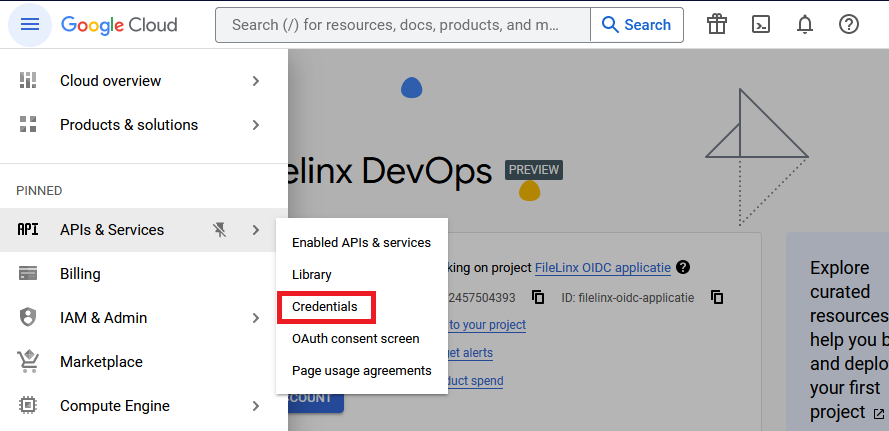
Task: Click the Cloud overview icon
Action: [x=28, y=81]
